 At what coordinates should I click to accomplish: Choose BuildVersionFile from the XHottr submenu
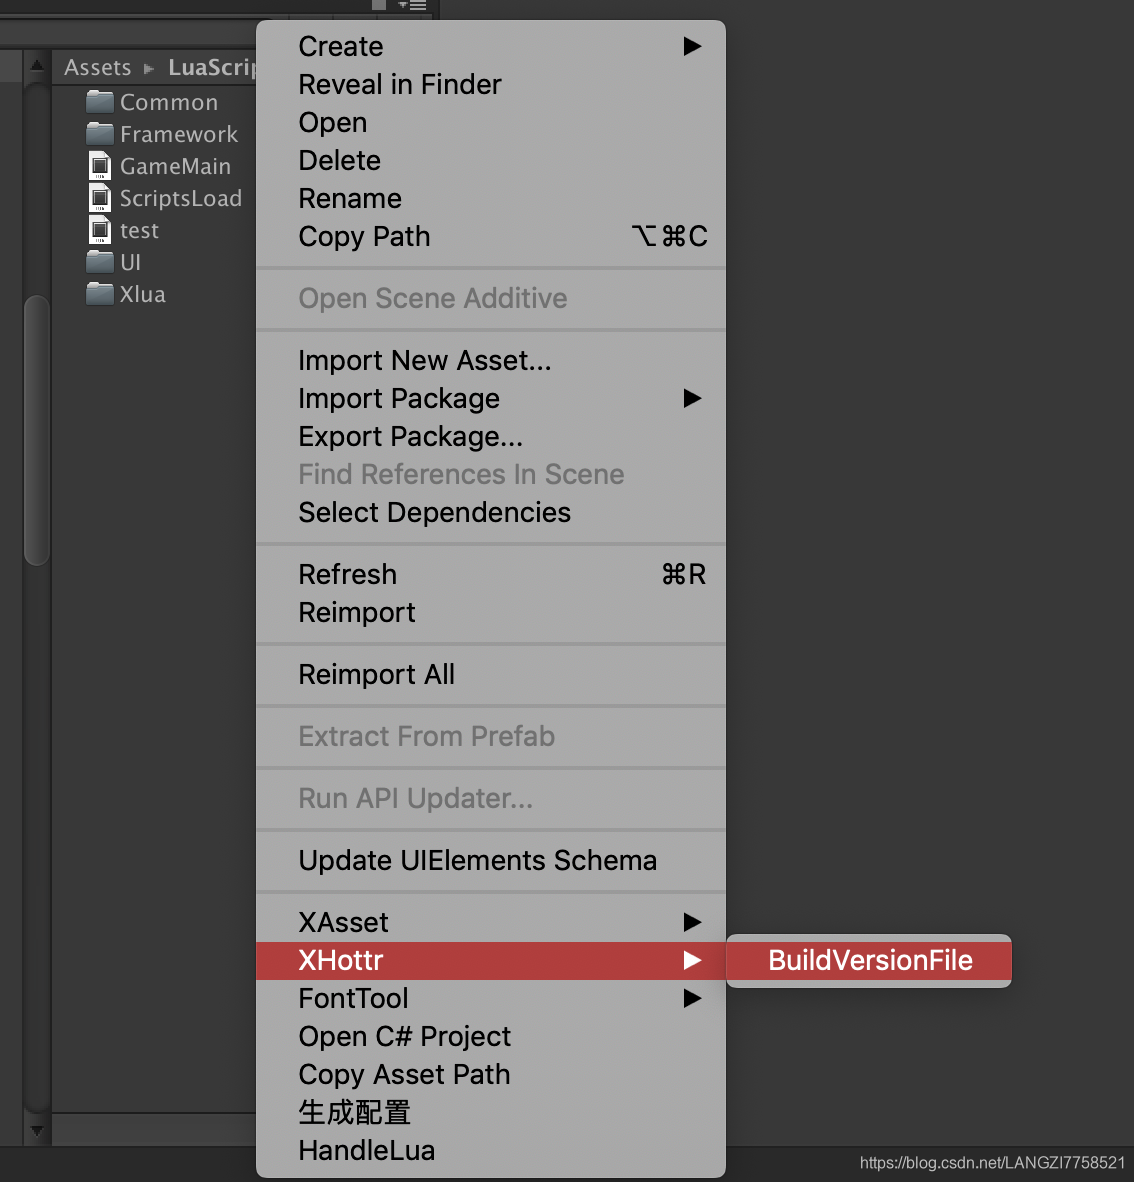click(869, 960)
